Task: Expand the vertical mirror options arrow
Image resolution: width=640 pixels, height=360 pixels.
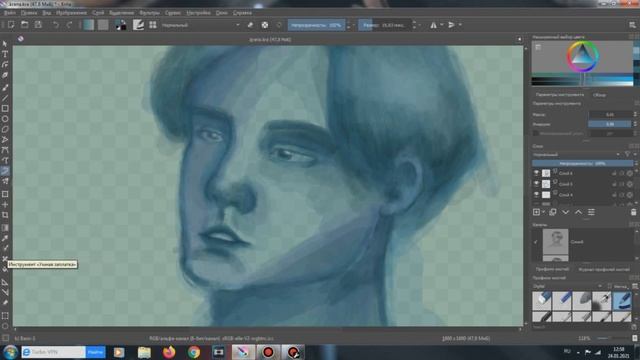Action: point(460,25)
